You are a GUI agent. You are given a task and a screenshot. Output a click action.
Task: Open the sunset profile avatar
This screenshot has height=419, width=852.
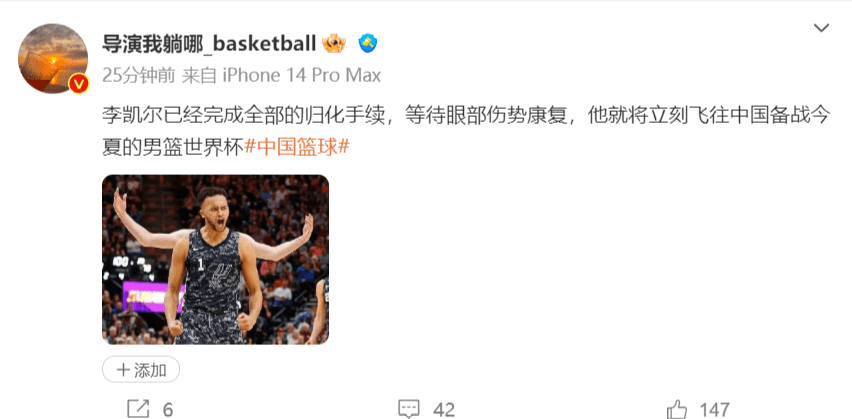[x=53, y=59]
